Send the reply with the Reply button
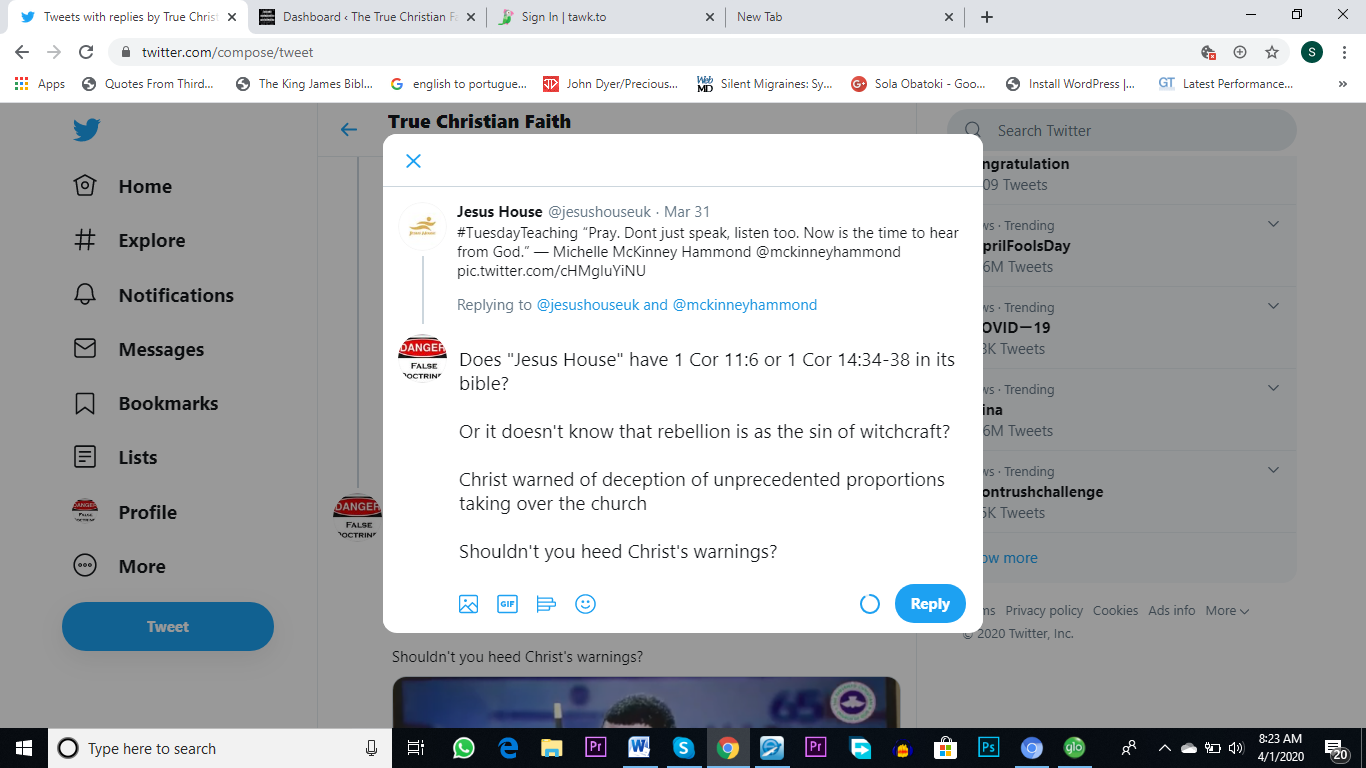The height and width of the screenshot is (768, 1366). (x=930, y=603)
